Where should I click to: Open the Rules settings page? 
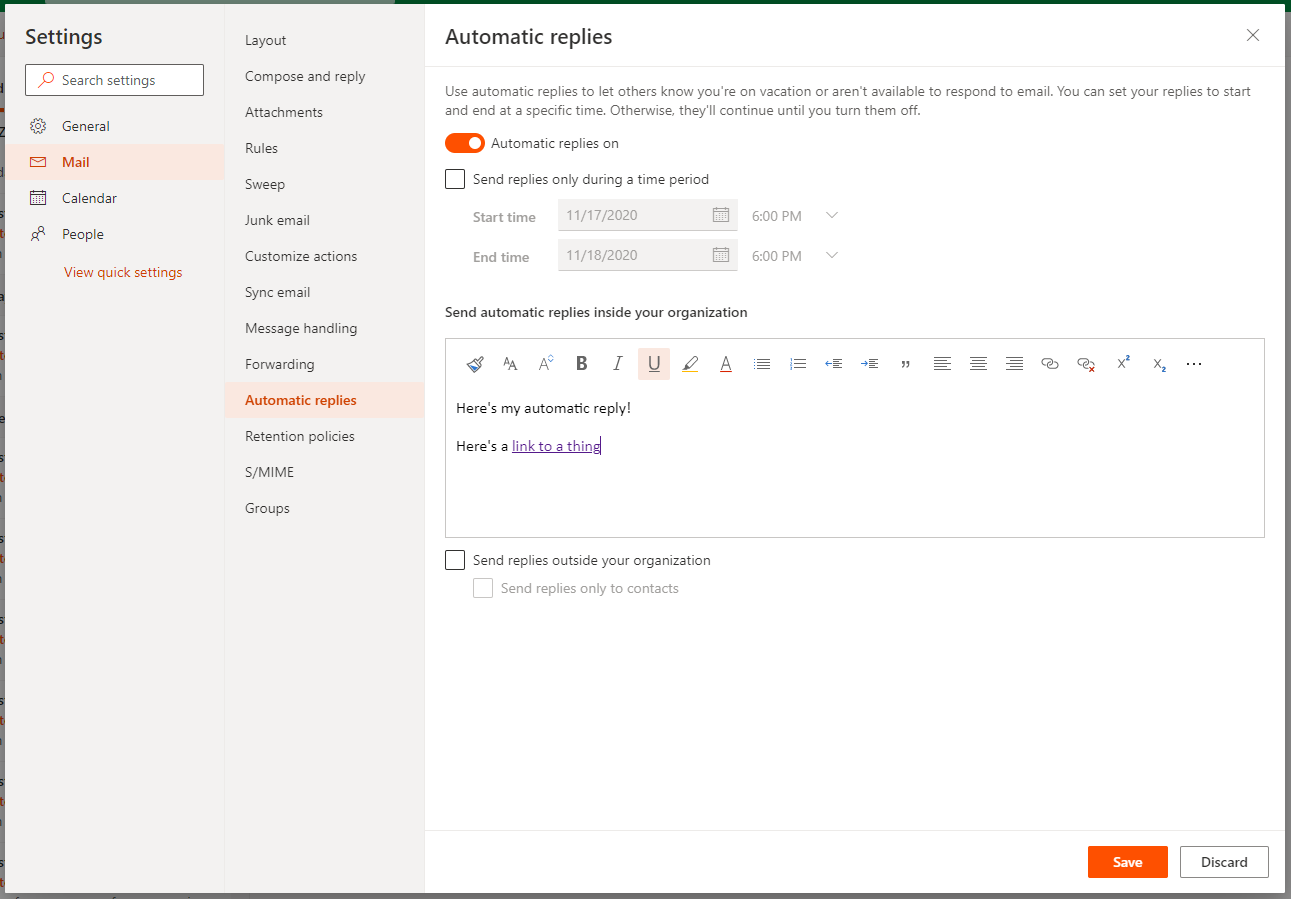[324, 148]
